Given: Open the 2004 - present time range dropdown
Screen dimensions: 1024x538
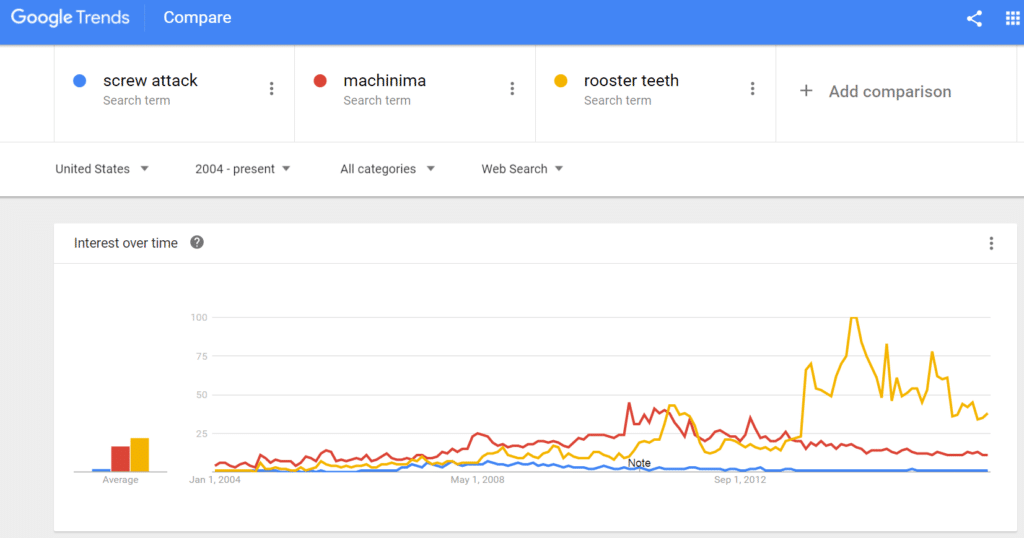Looking at the screenshot, I should click(x=242, y=169).
